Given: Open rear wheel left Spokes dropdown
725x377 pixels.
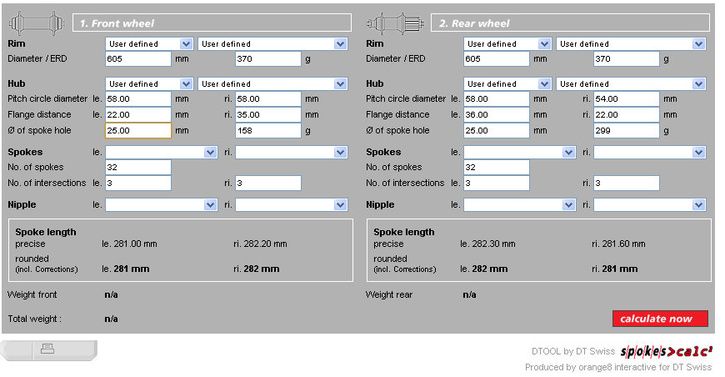Looking at the screenshot, I should [x=520, y=152].
